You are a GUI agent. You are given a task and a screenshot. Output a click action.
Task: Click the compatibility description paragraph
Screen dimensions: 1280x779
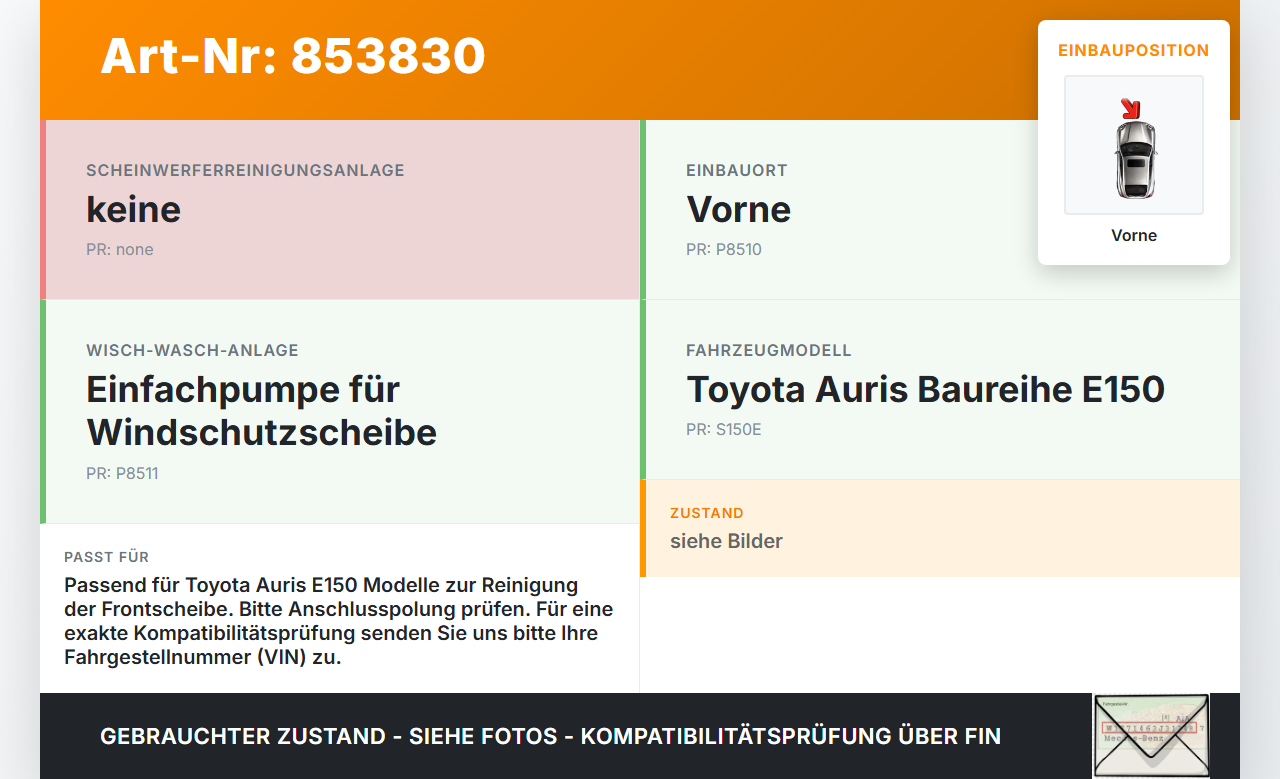point(339,621)
